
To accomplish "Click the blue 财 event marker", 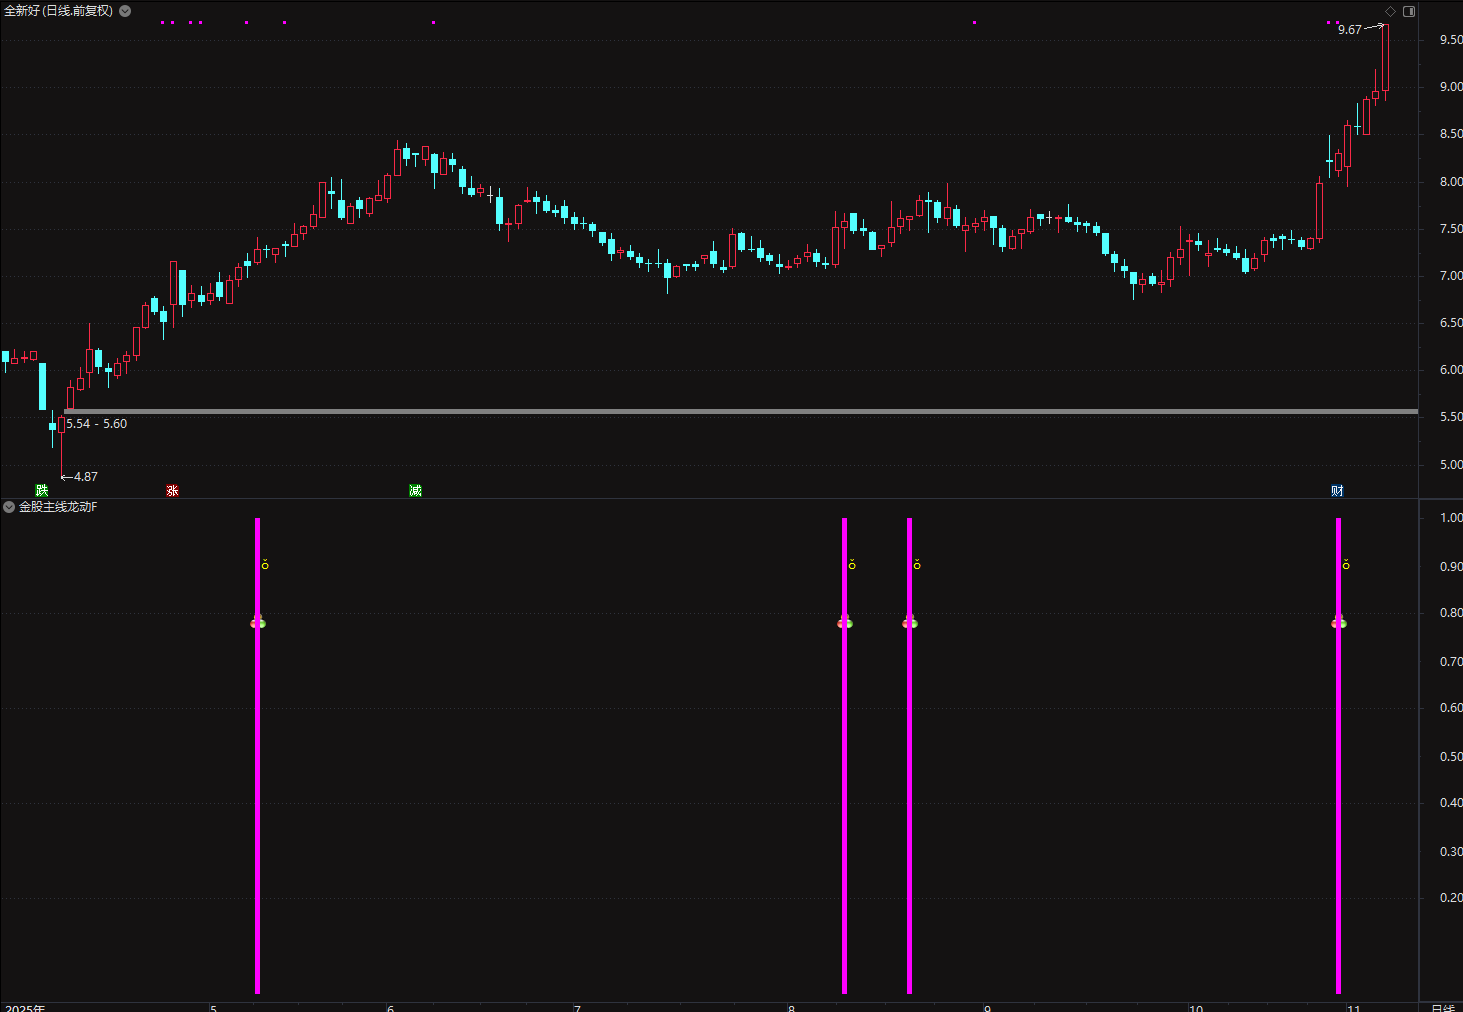I will click(1337, 490).
